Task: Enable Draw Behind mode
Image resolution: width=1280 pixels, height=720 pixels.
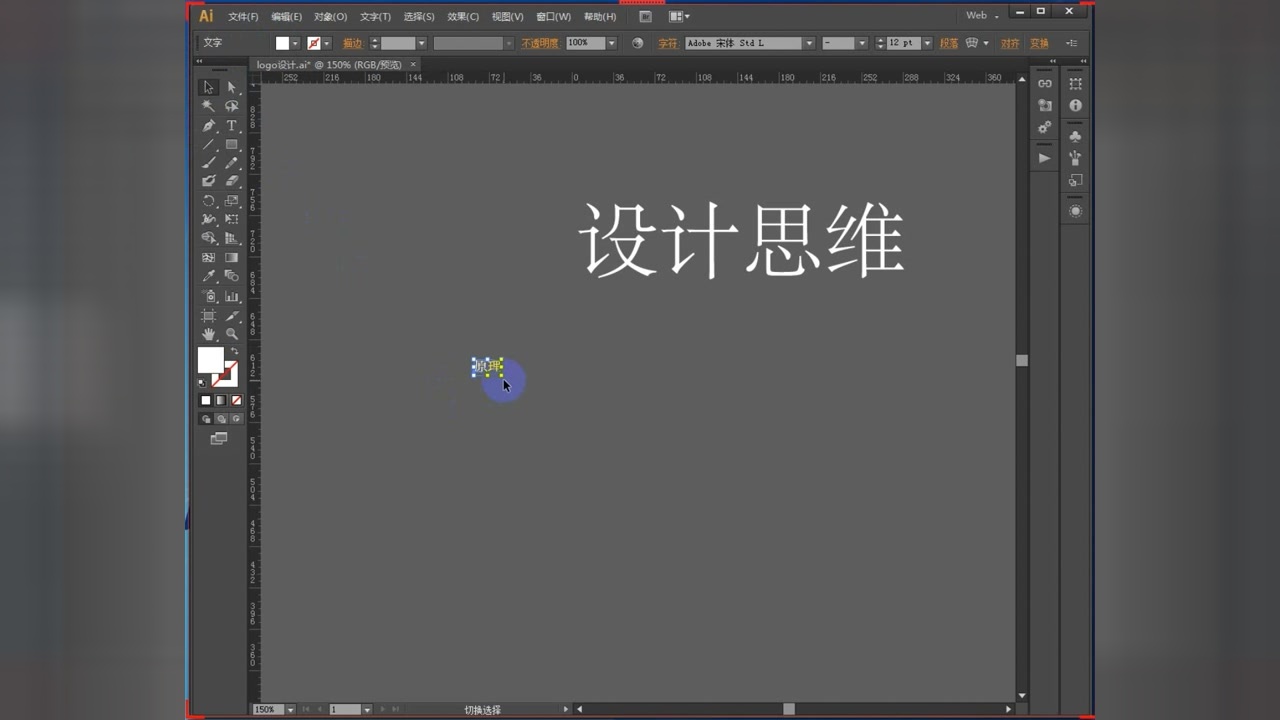Action: point(221,419)
